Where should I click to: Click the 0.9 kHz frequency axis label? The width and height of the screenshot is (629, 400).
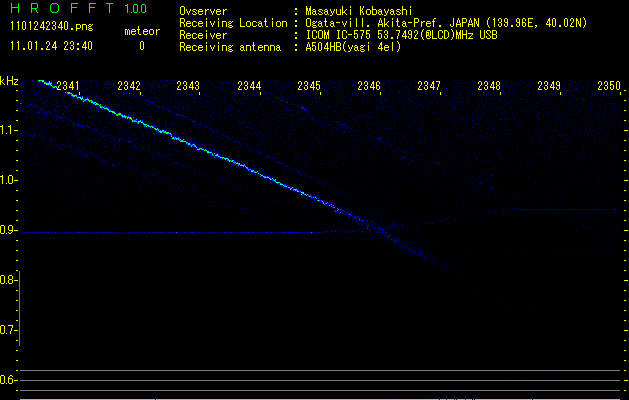pyautogui.click(x=8, y=230)
